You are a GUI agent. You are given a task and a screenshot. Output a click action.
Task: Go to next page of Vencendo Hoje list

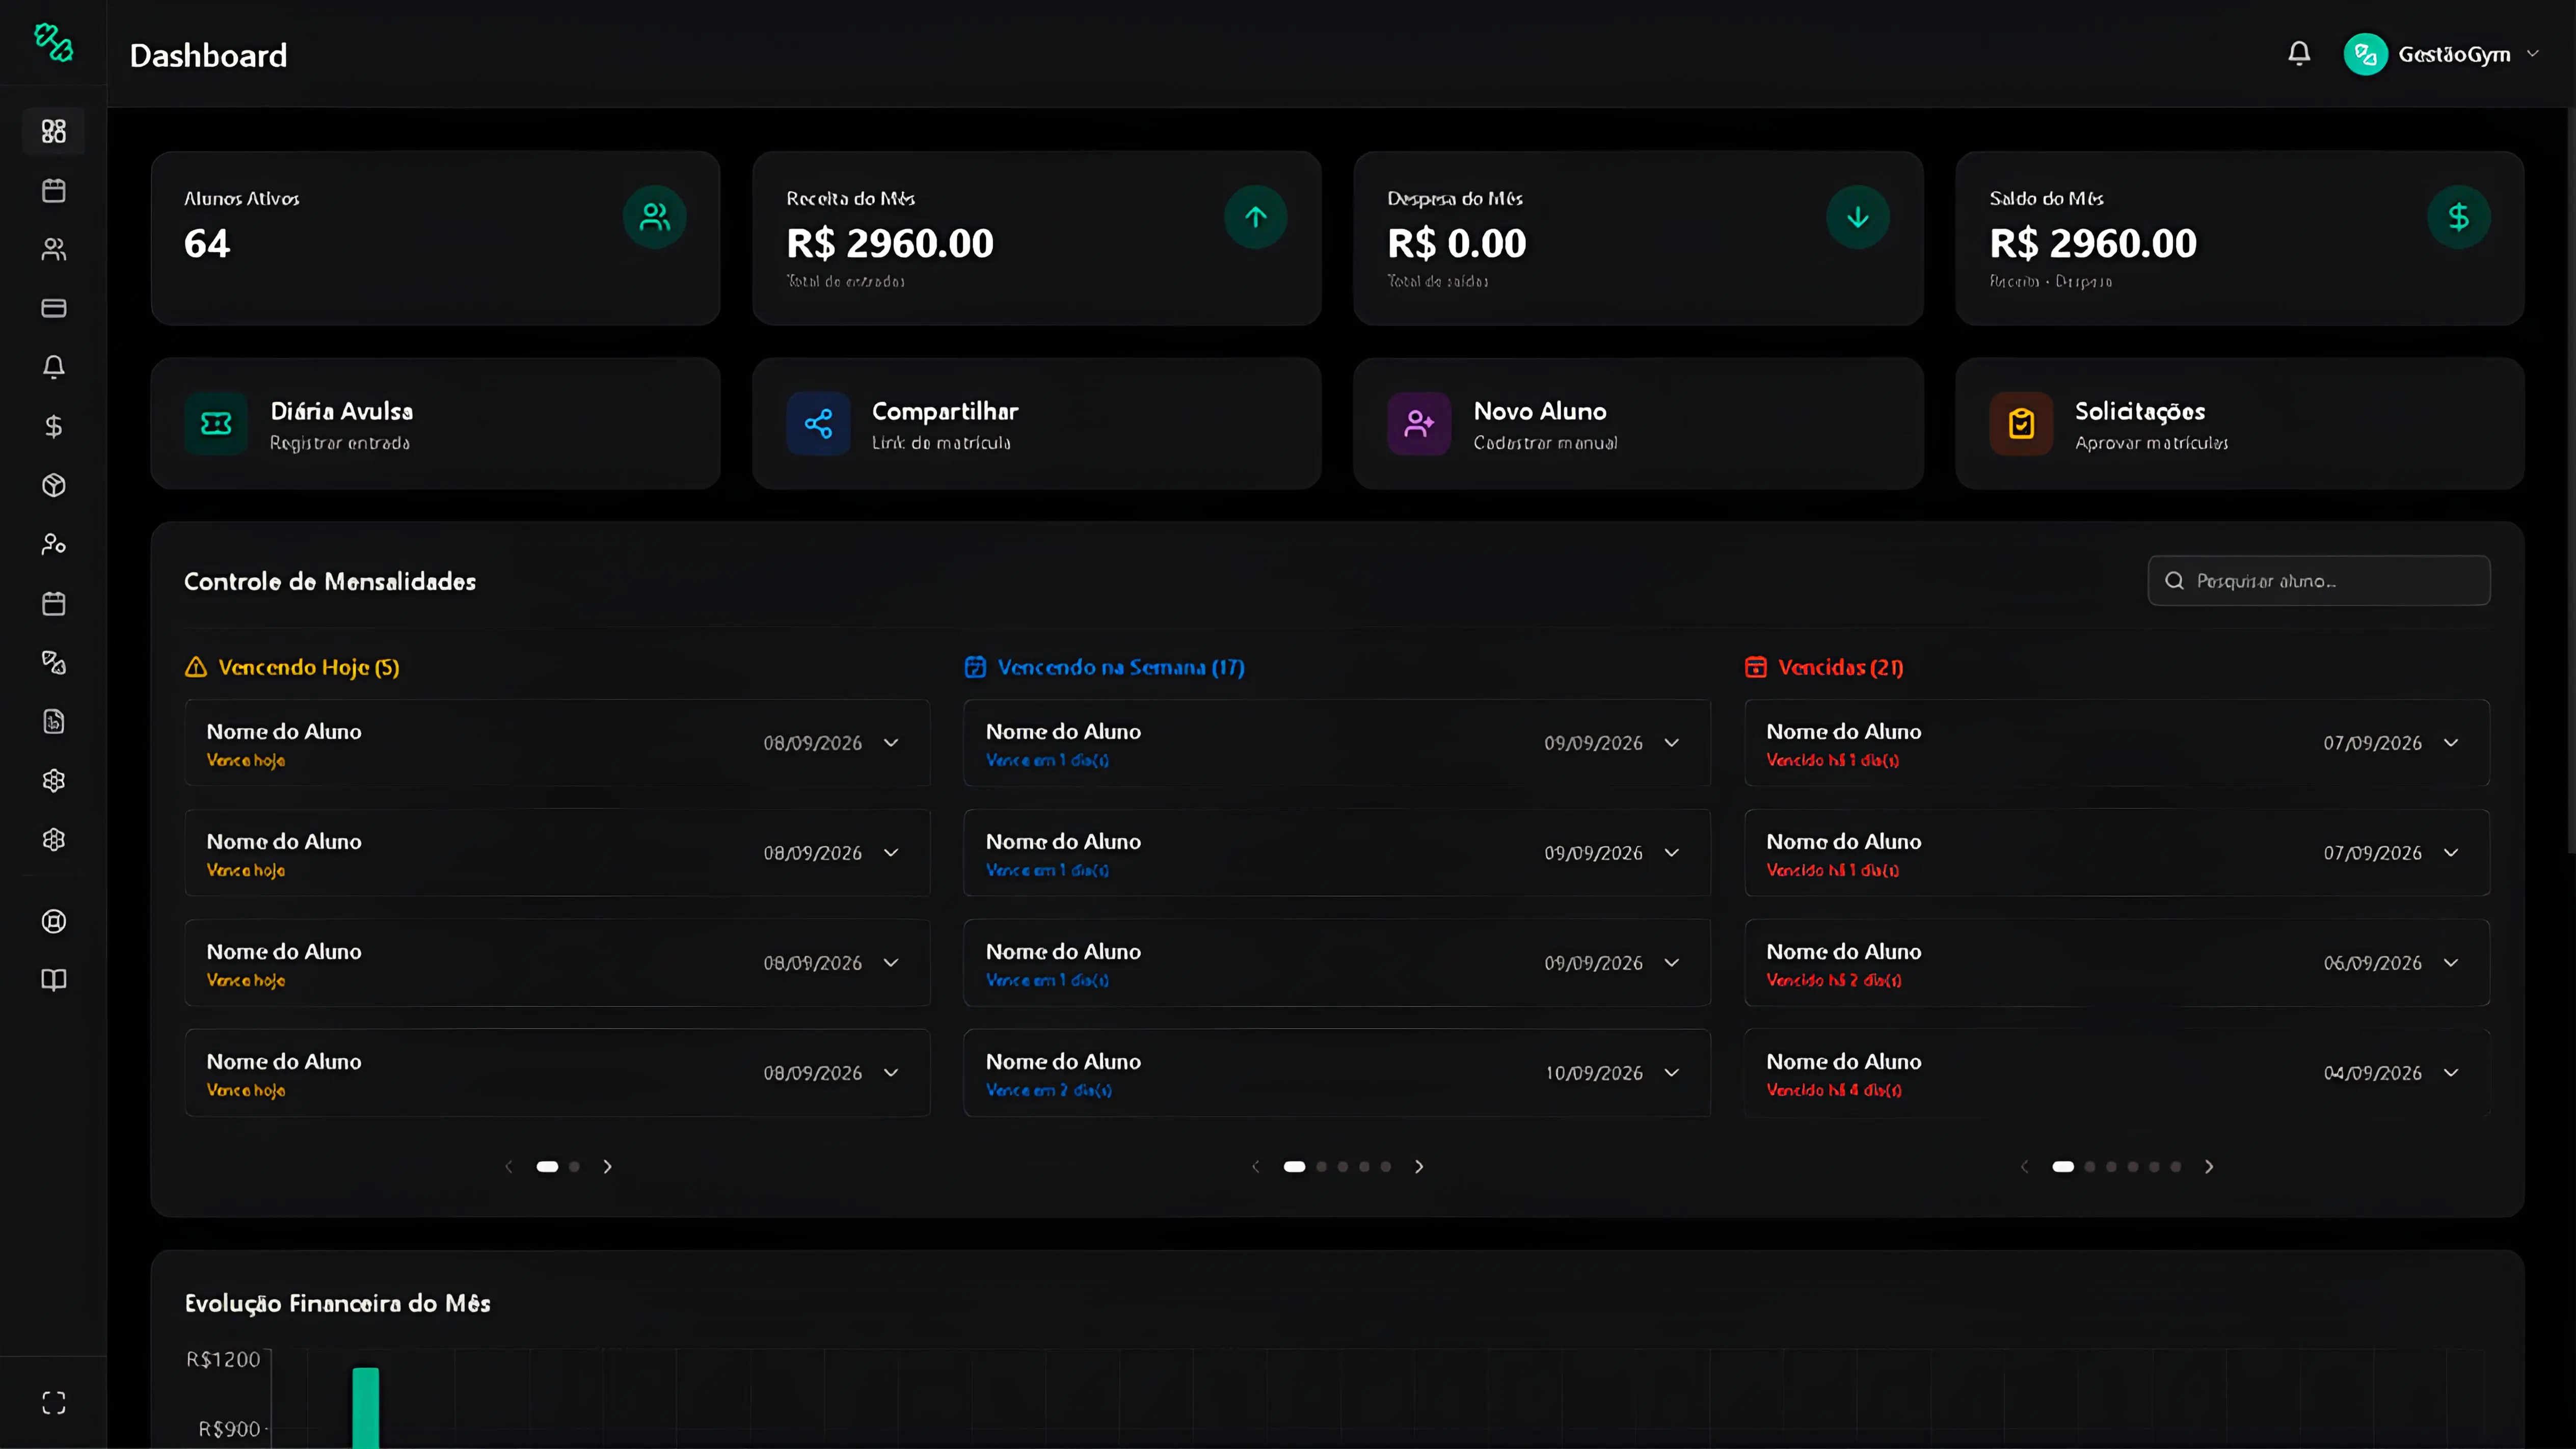point(607,1167)
